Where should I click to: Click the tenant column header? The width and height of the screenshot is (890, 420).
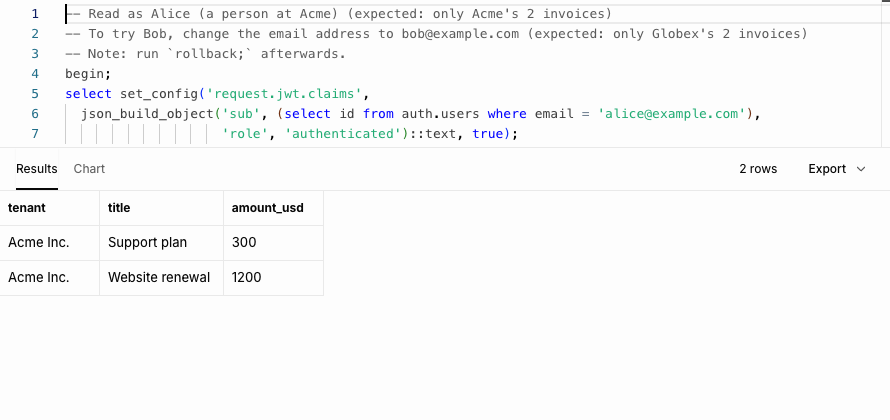pyautogui.click(x=50, y=208)
